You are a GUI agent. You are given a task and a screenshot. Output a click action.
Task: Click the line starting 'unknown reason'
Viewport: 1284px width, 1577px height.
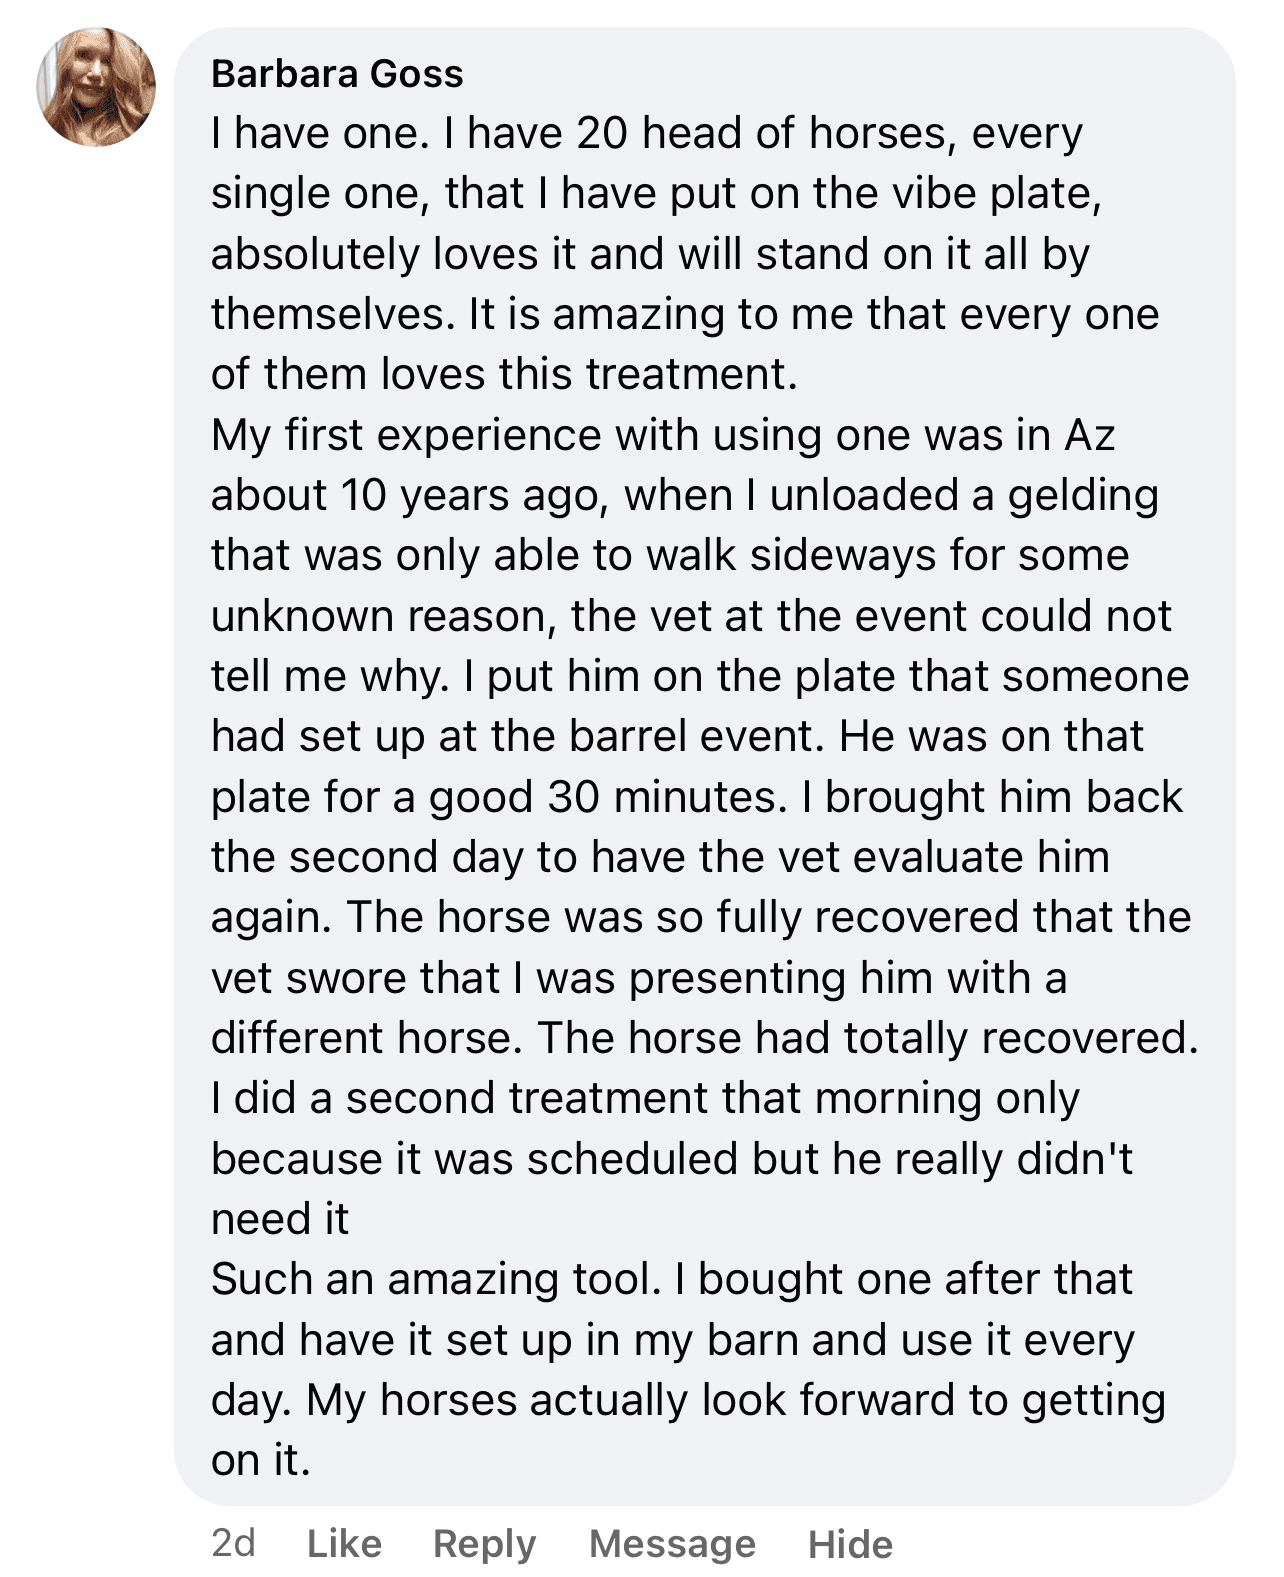point(690,616)
